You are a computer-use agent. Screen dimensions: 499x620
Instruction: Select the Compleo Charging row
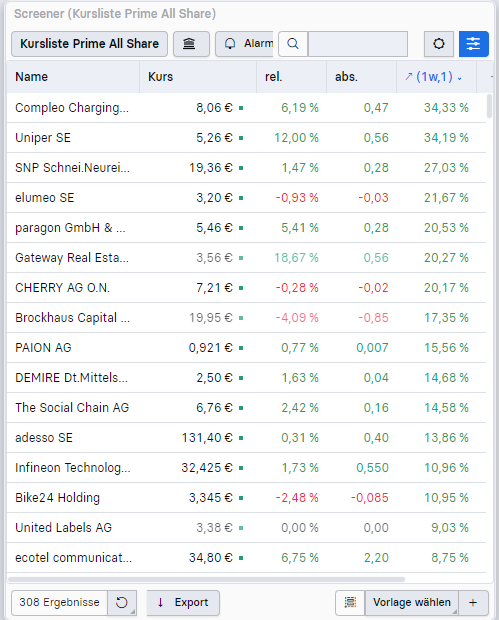[x=246, y=108]
